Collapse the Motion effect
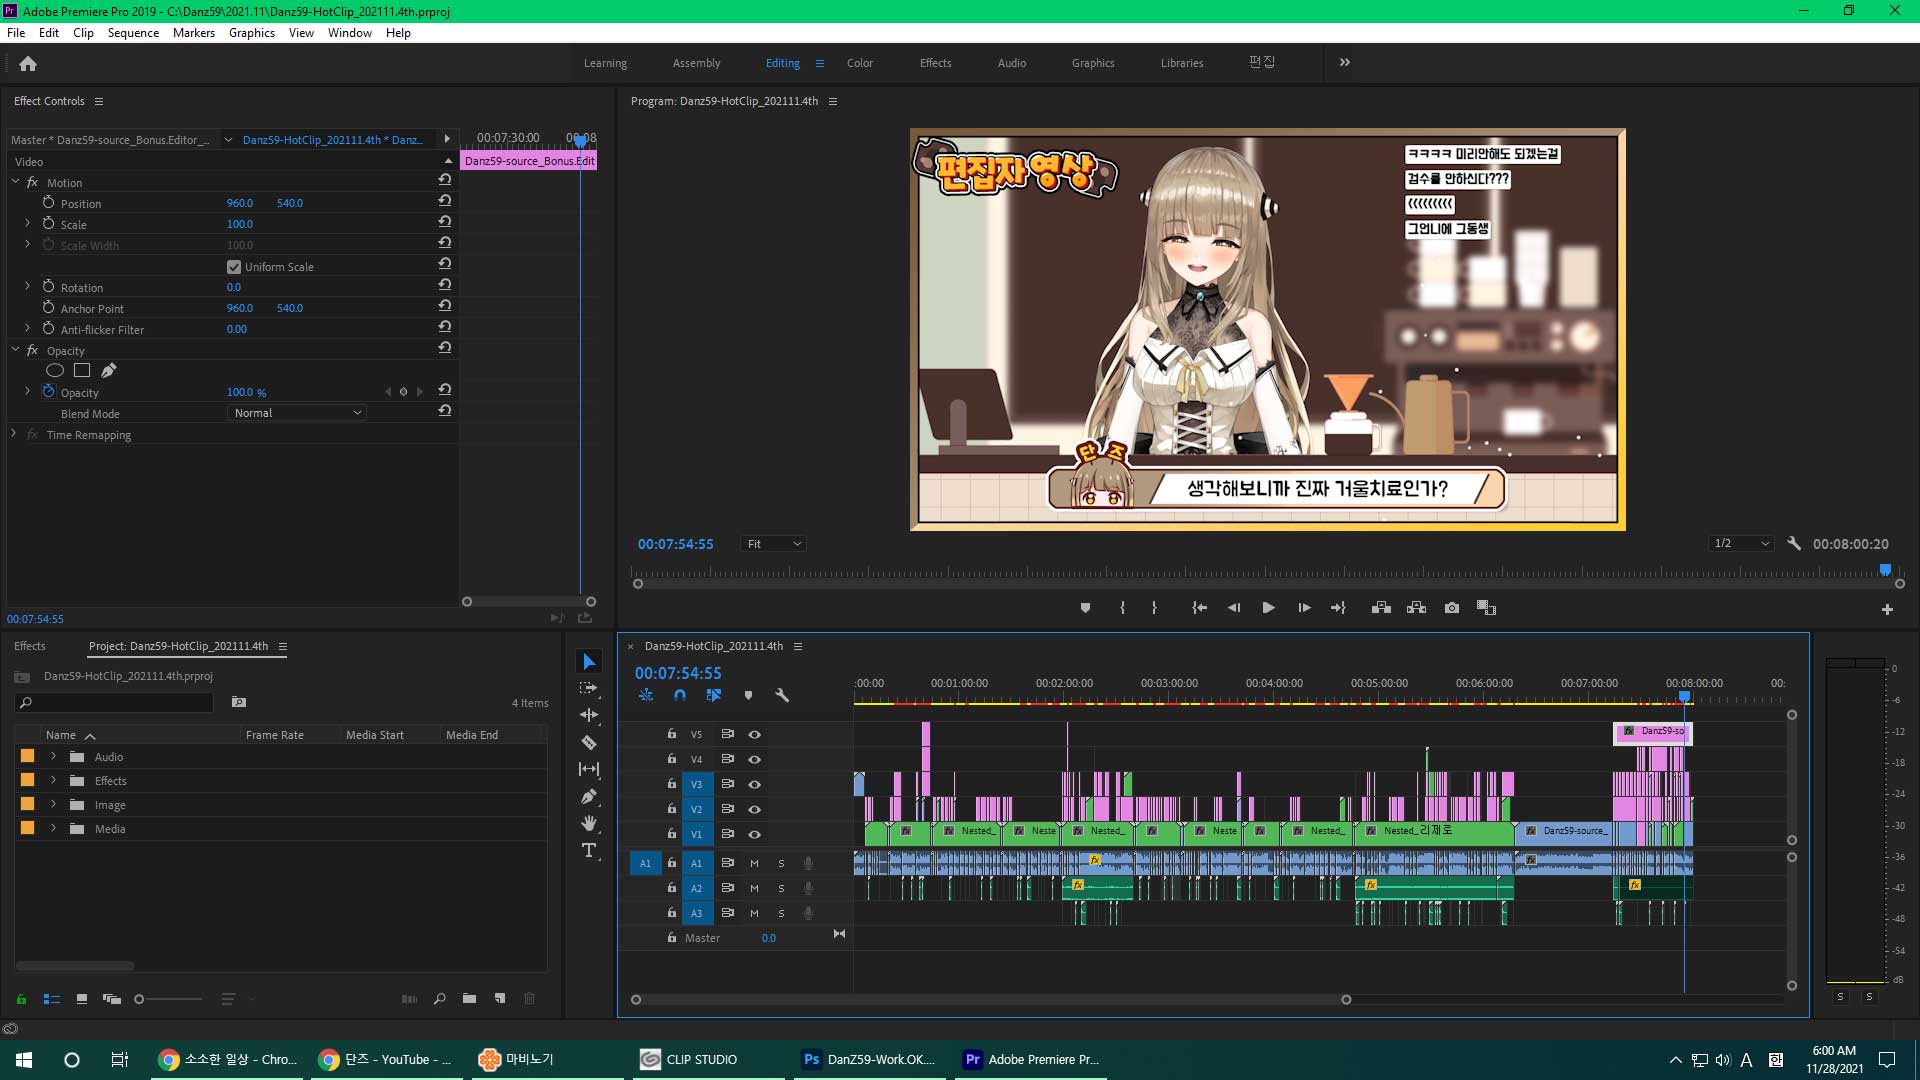 (15, 182)
